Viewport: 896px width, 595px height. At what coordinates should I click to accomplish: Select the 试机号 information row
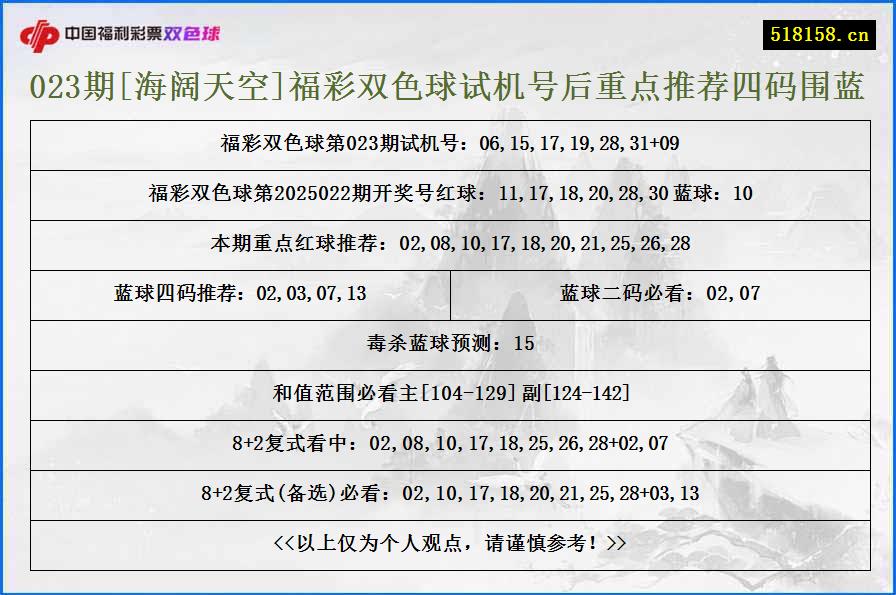coord(448,146)
